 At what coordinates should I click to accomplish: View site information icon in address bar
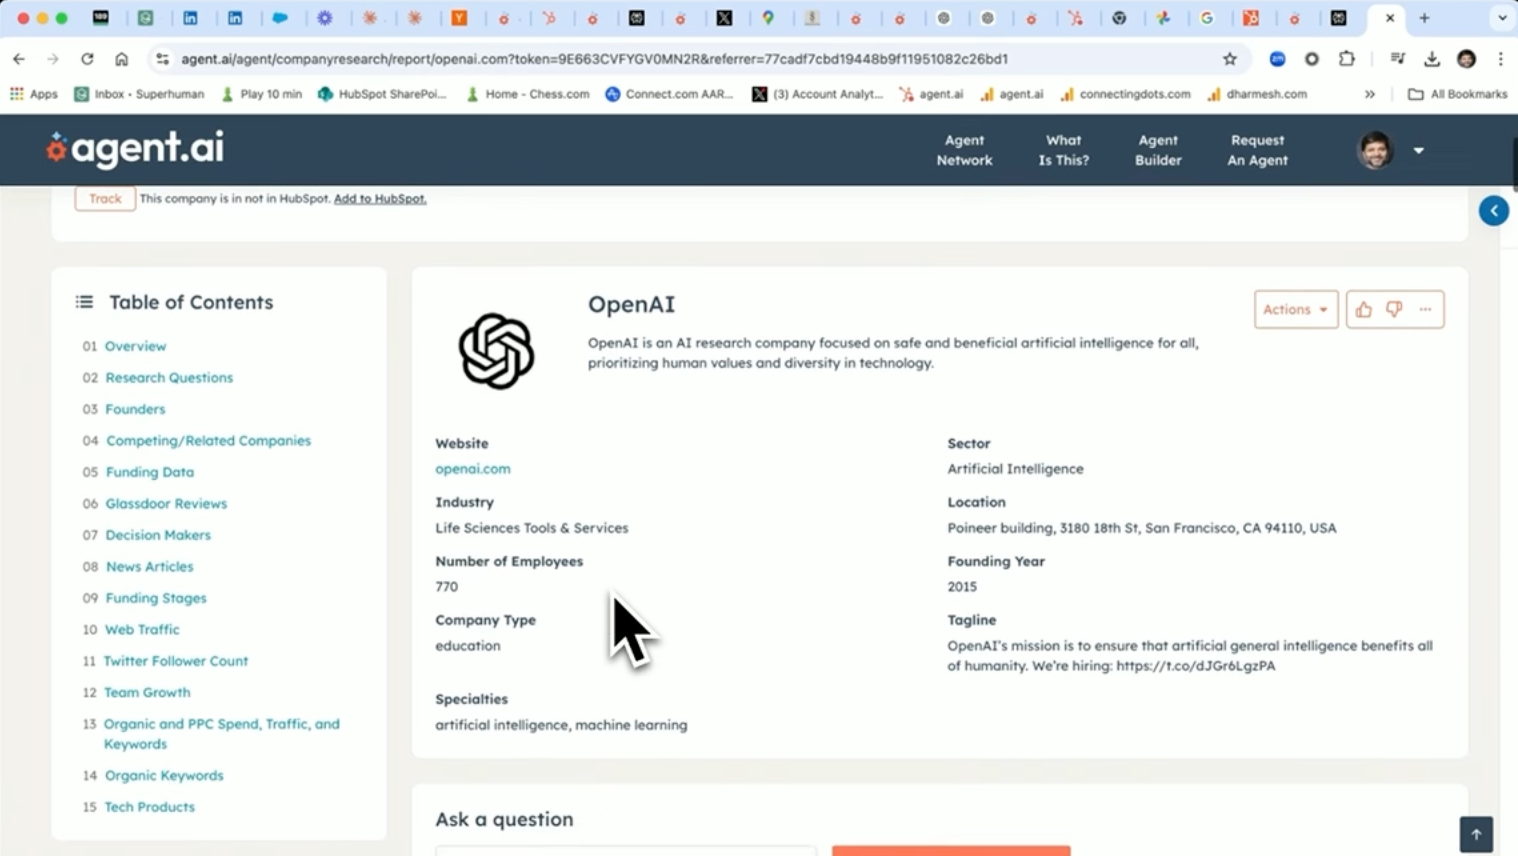click(162, 59)
